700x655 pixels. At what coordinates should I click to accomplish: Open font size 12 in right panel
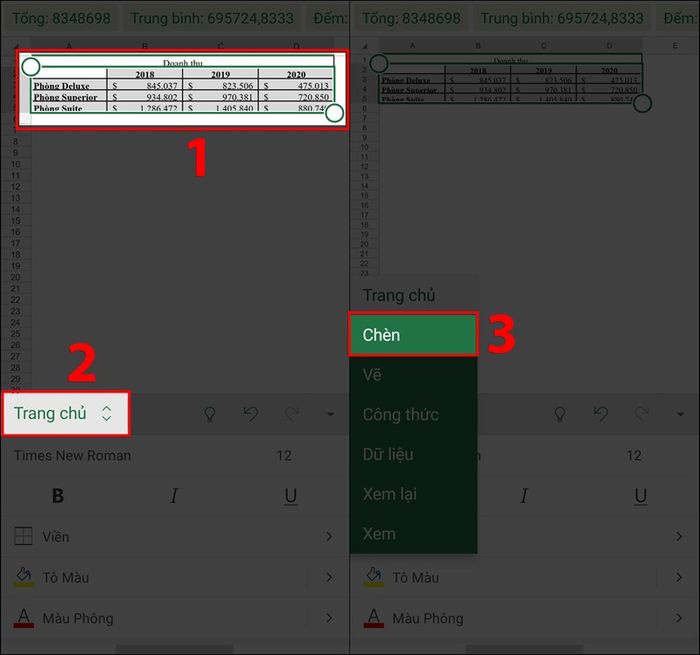click(x=634, y=455)
